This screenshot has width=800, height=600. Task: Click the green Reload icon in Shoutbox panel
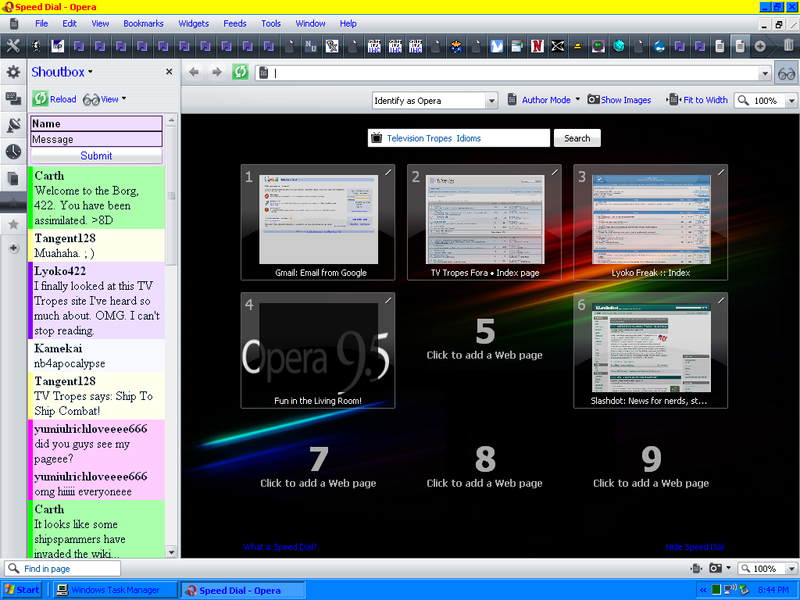(40, 98)
